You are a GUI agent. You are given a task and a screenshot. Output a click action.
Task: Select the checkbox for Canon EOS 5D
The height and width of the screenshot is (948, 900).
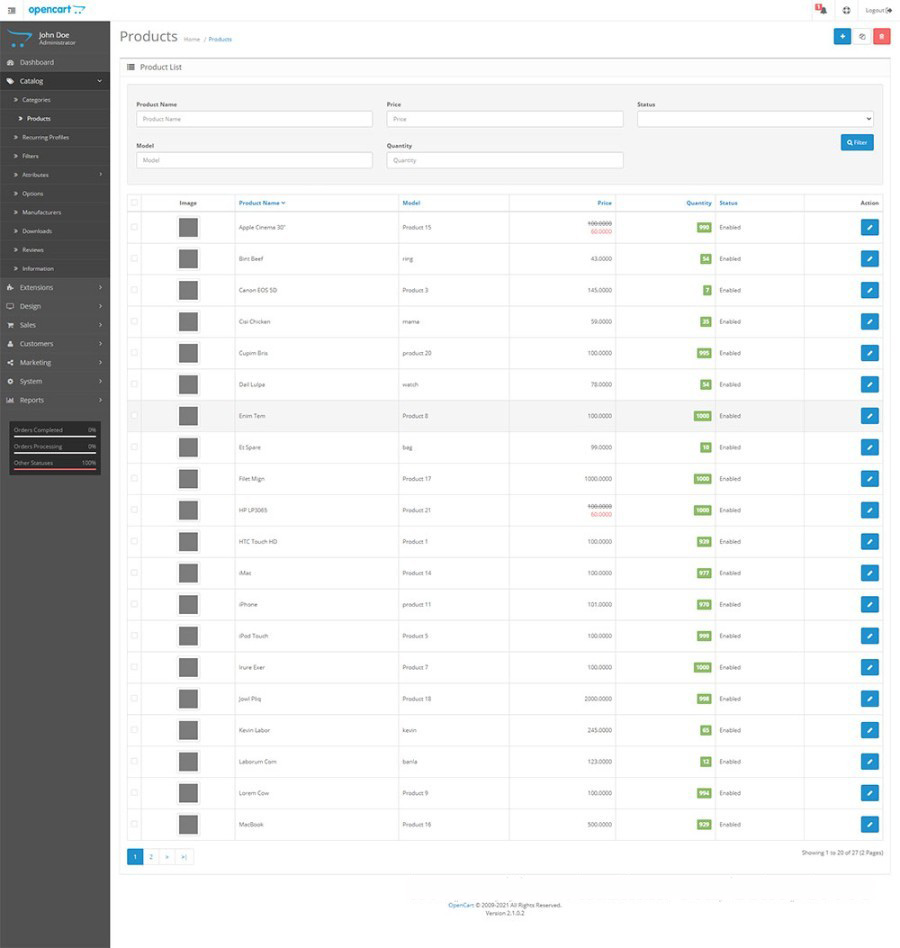[x=134, y=290]
